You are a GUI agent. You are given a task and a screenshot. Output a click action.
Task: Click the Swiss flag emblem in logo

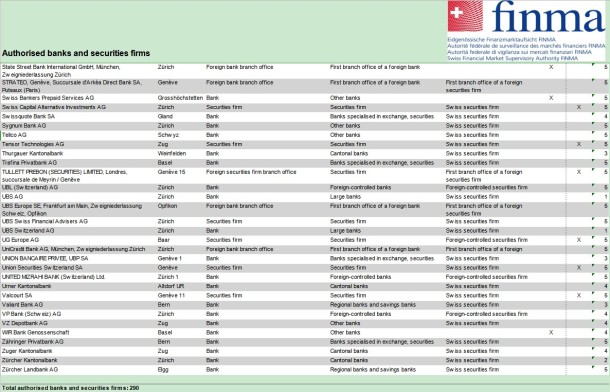tap(465, 16)
